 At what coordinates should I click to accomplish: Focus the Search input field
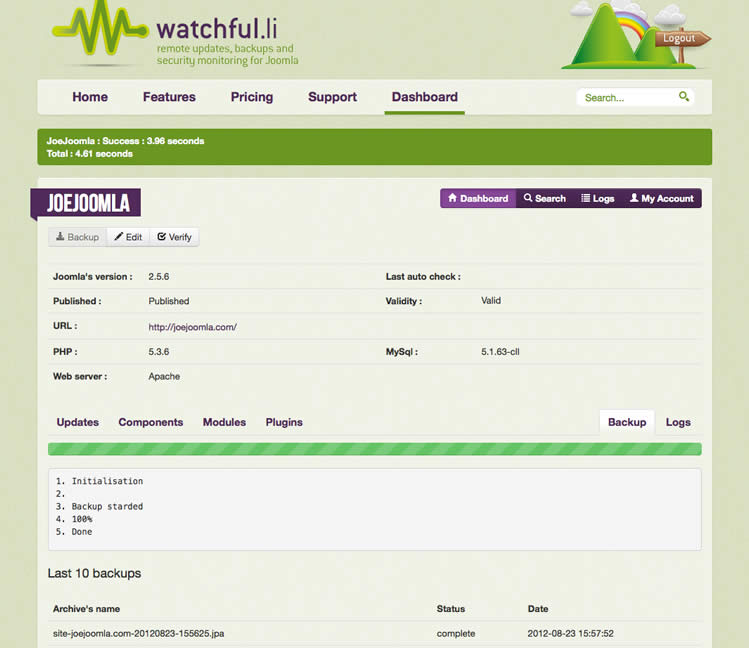tap(626, 98)
